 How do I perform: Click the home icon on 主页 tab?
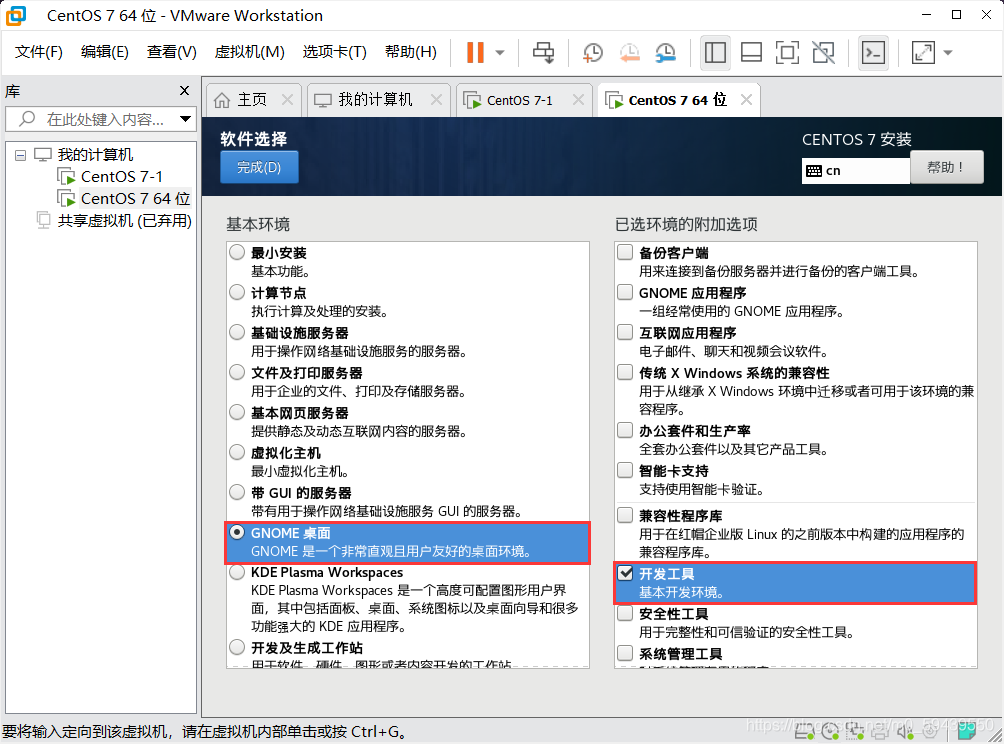click(x=222, y=100)
